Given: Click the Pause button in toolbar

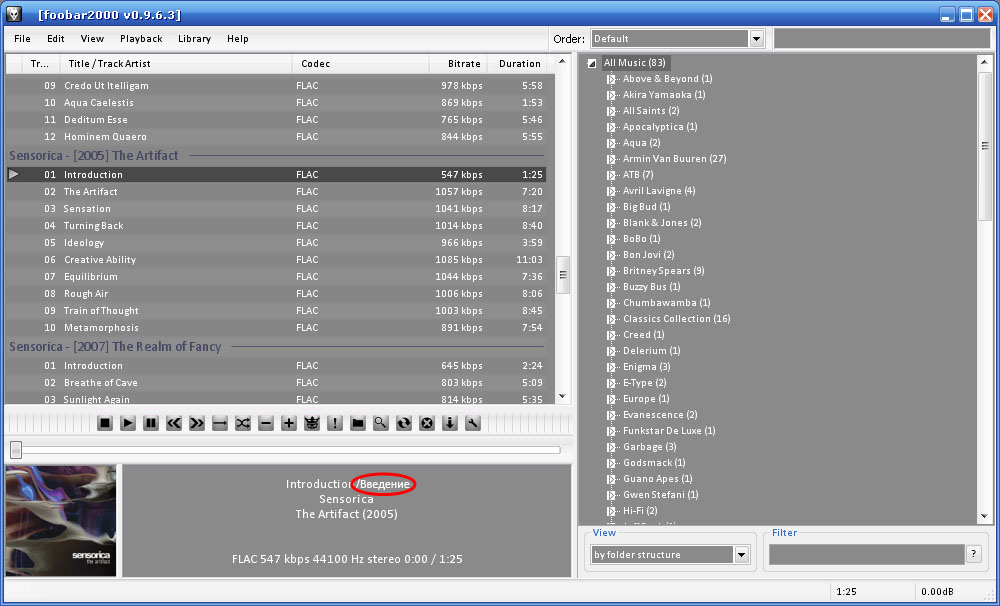Looking at the screenshot, I should click(x=151, y=423).
